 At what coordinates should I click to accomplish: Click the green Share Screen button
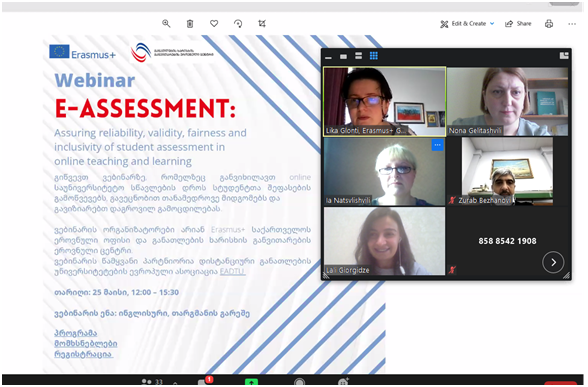point(251,382)
